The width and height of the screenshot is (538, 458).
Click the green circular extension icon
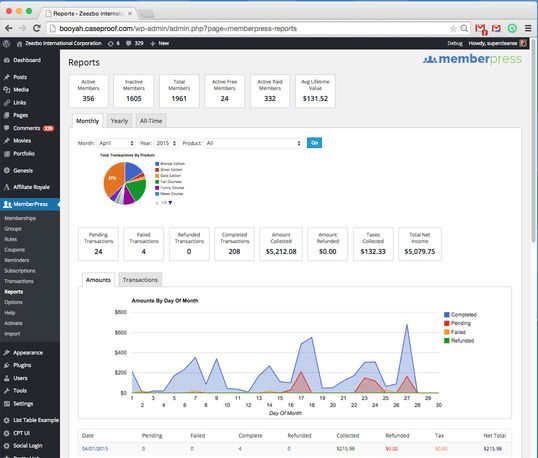512,28
